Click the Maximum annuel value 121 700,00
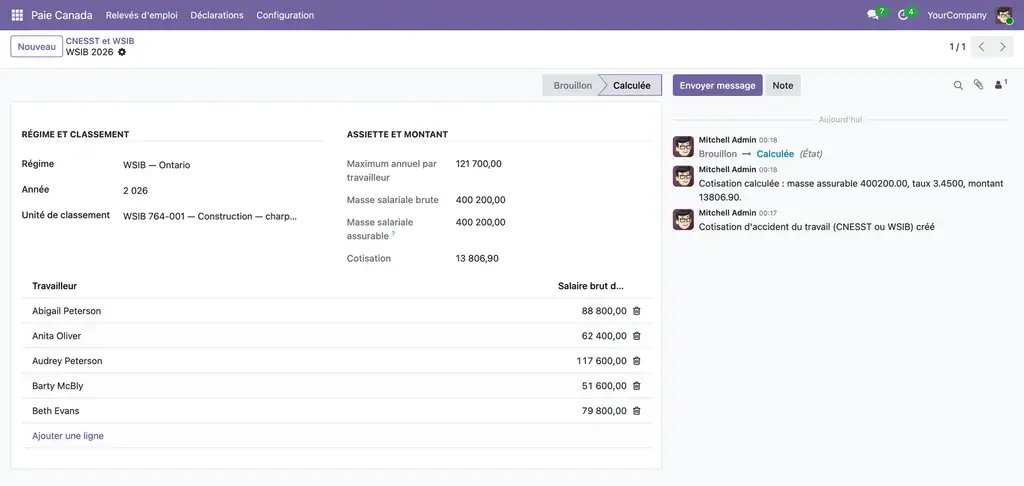This screenshot has width=1024, height=486. click(x=479, y=164)
